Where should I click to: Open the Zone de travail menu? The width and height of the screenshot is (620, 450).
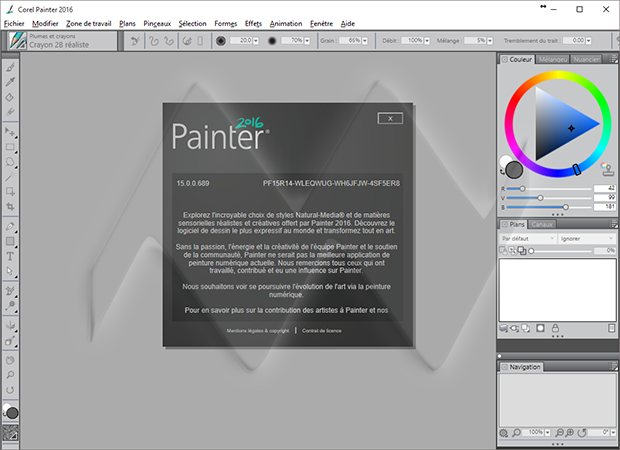(x=89, y=24)
